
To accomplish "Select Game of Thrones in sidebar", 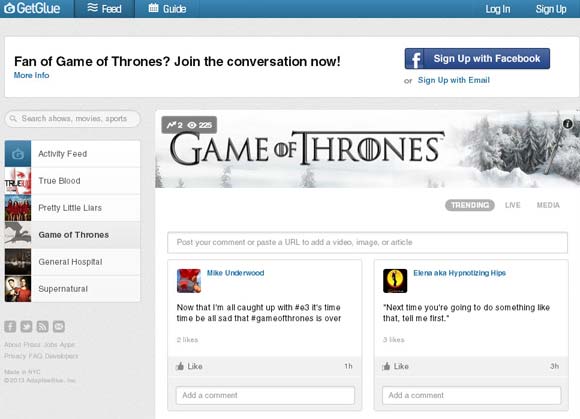I will [72, 235].
